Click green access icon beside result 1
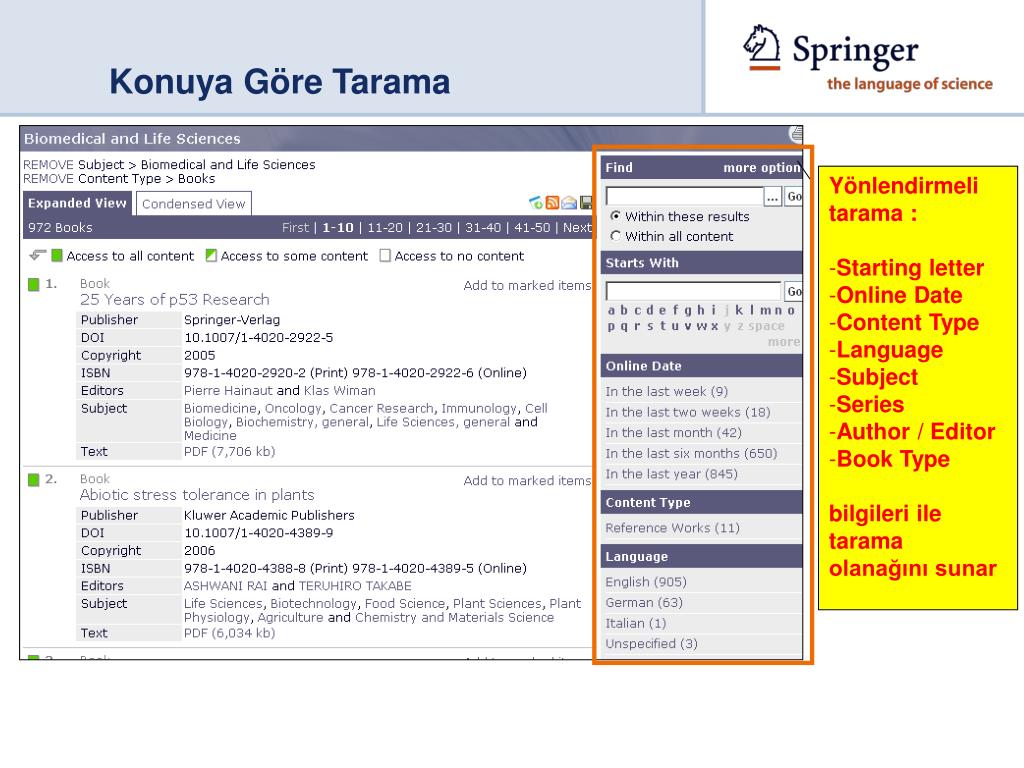This screenshot has width=1024, height=768. coord(34,284)
